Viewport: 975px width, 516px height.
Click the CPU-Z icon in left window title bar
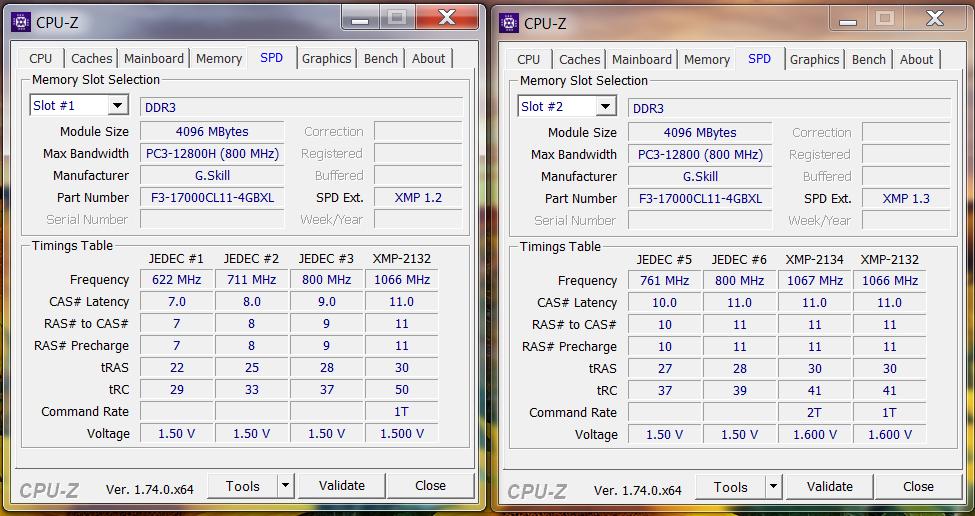20,21
